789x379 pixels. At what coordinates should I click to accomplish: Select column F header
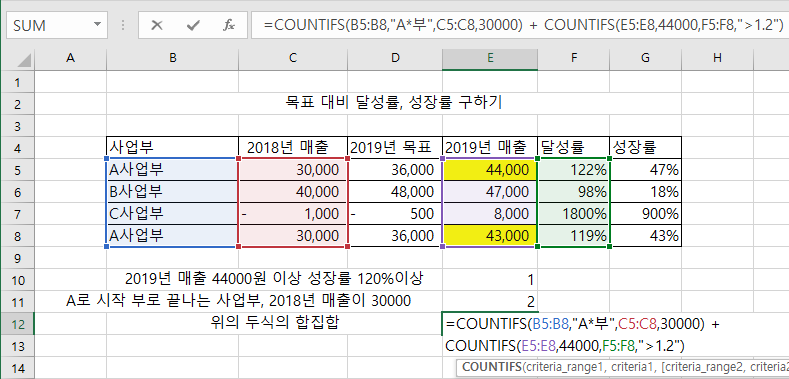[x=574, y=58]
